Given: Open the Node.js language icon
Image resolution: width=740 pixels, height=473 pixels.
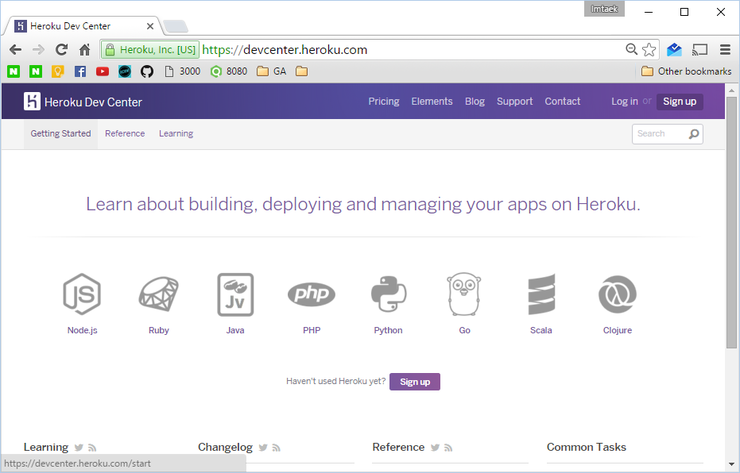Looking at the screenshot, I should tap(82, 294).
